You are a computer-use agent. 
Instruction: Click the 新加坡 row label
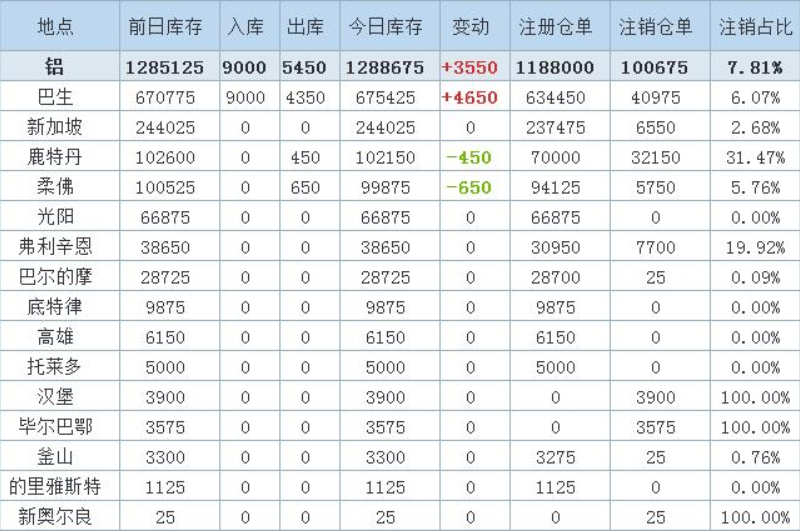pos(56,128)
